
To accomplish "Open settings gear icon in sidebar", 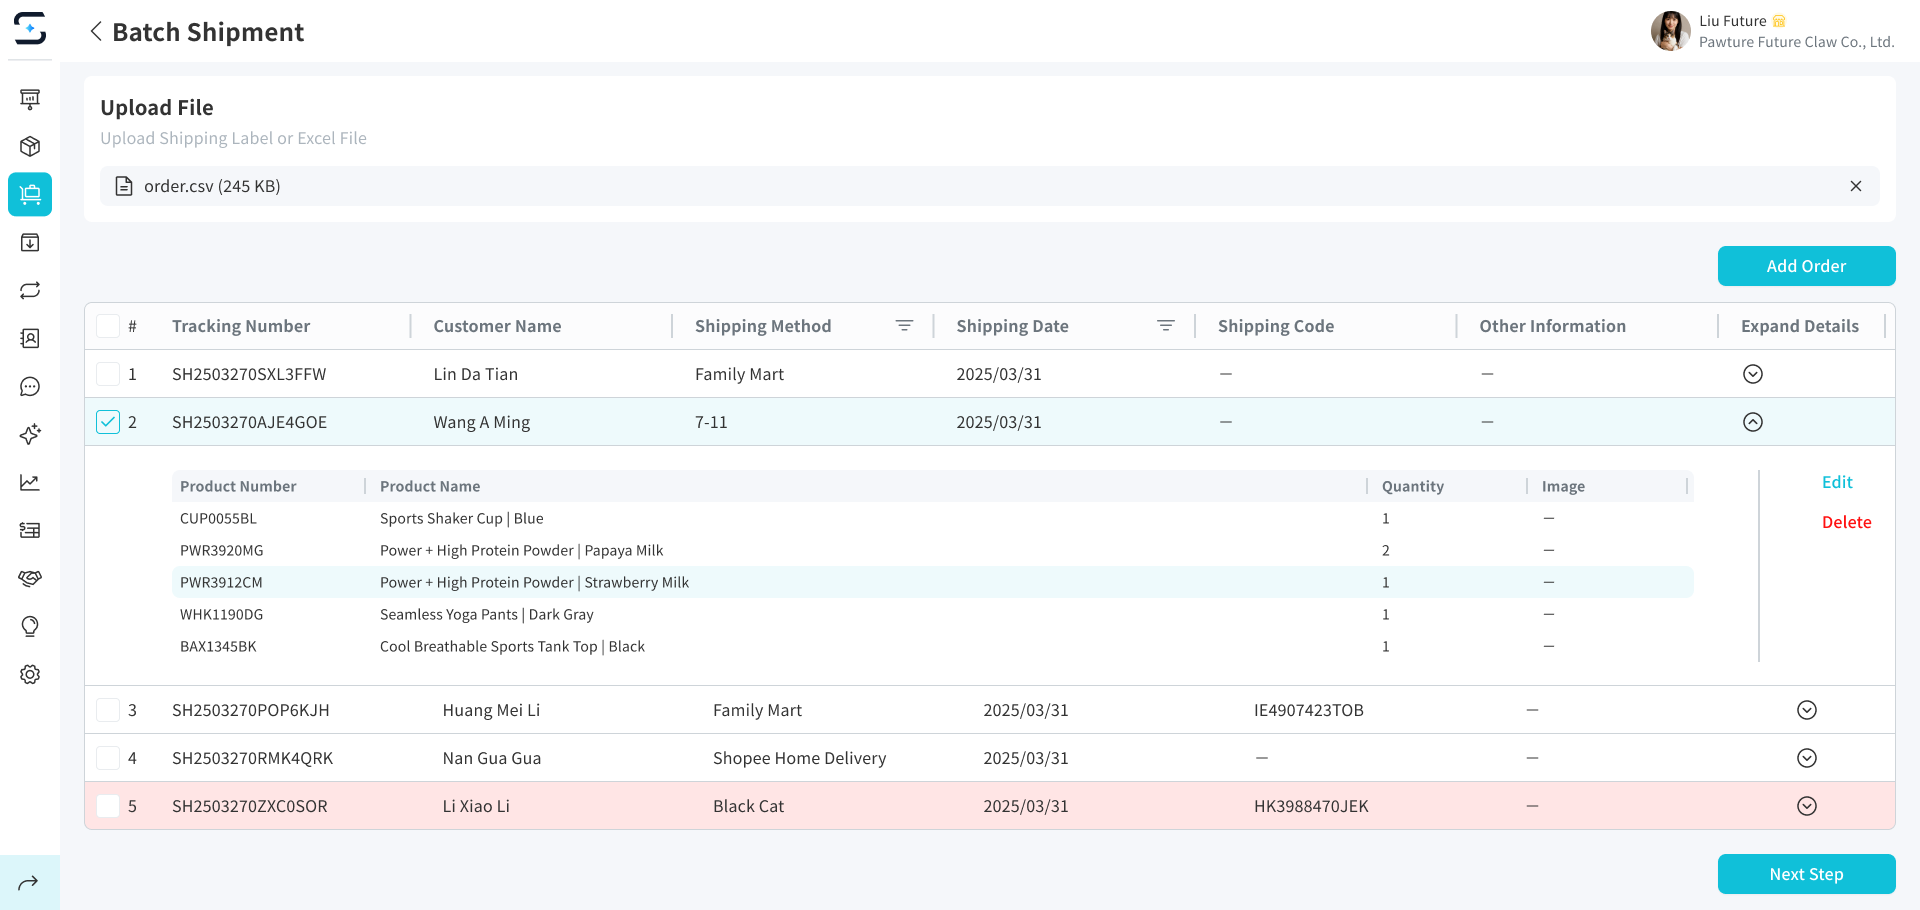I will (30, 674).
